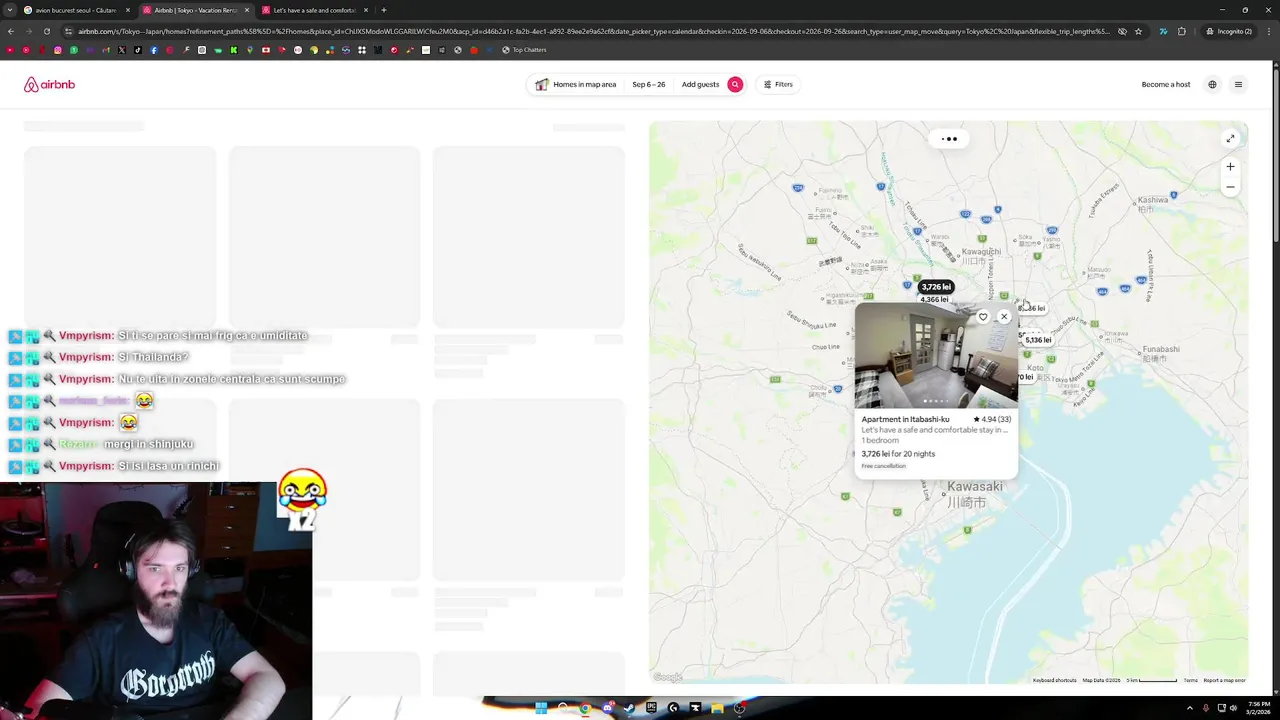This screenshot has width=1280, height=720.
Task: Select the 3,726 lei map price pin
Action: (x=936, y=287)
